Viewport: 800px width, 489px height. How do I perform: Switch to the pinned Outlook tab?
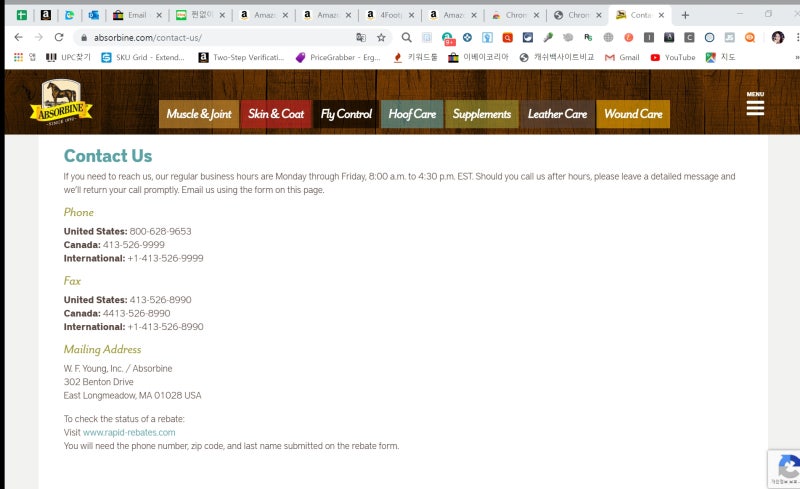point(93,15)
